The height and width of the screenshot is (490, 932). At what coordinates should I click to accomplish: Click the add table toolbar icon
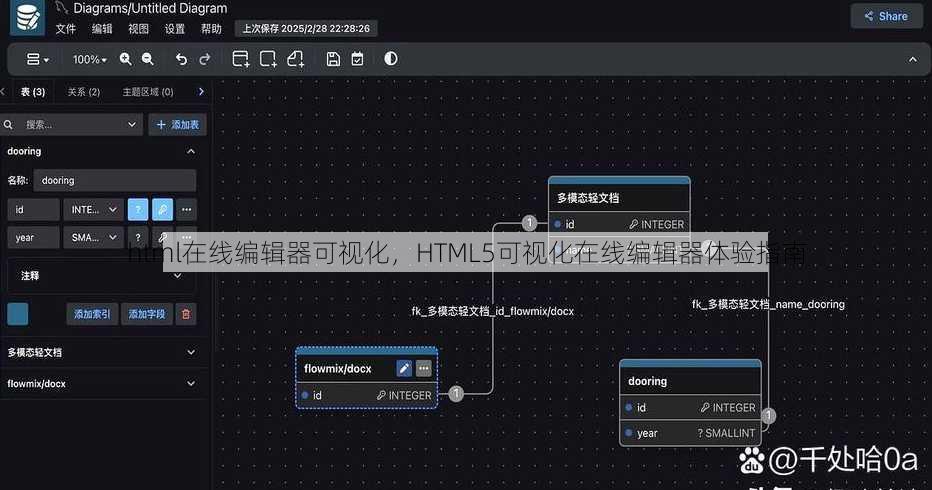(x=240, y=59)
